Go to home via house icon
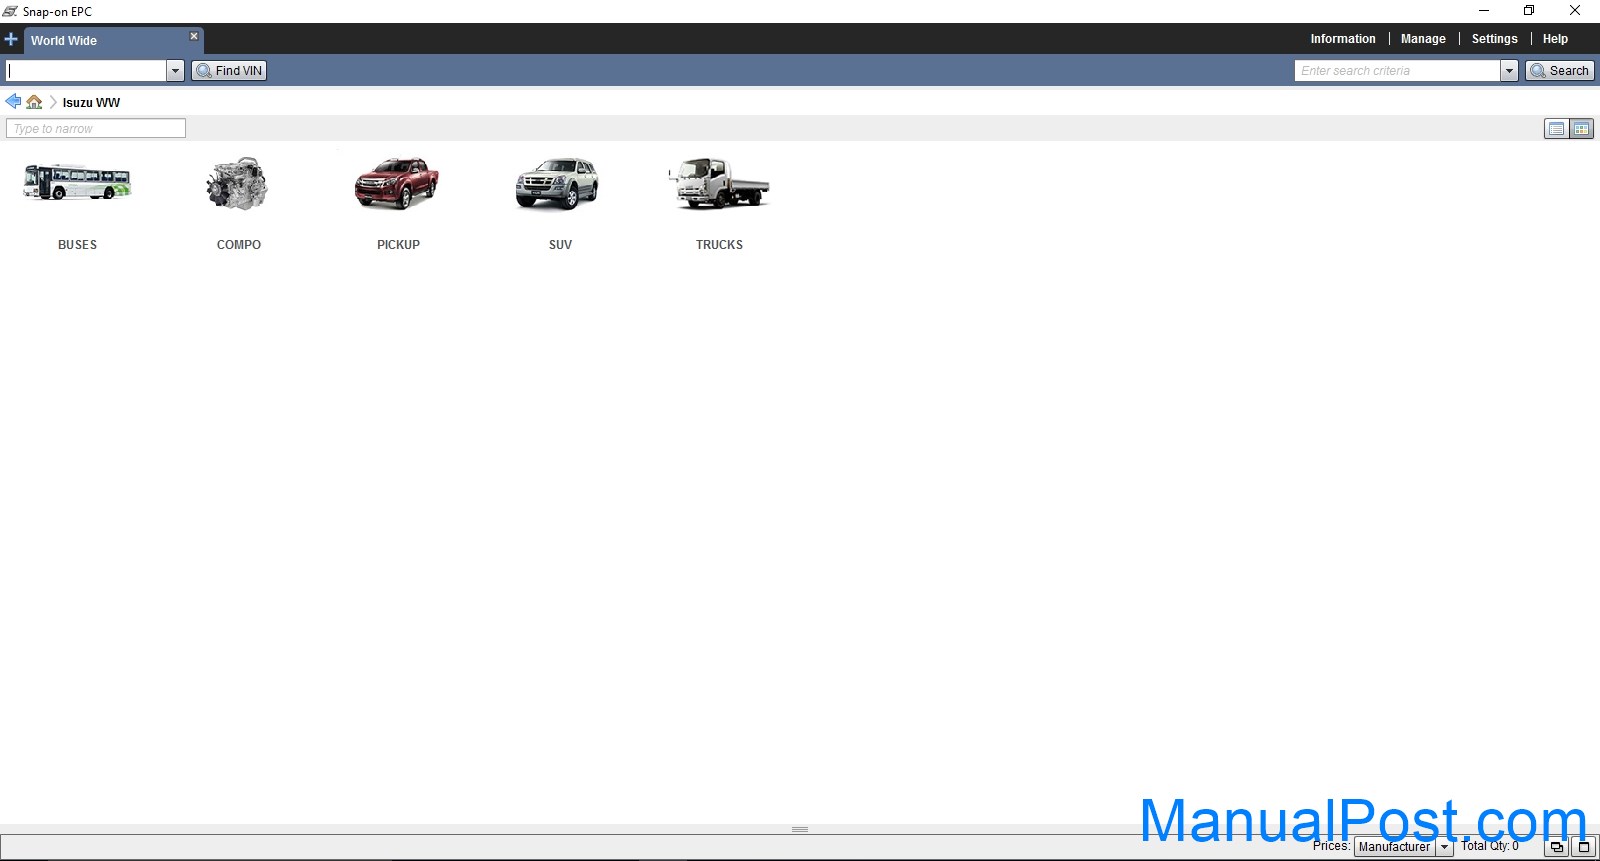The height and width of the screenshot is (861, 1600). [x=34, y=102]
